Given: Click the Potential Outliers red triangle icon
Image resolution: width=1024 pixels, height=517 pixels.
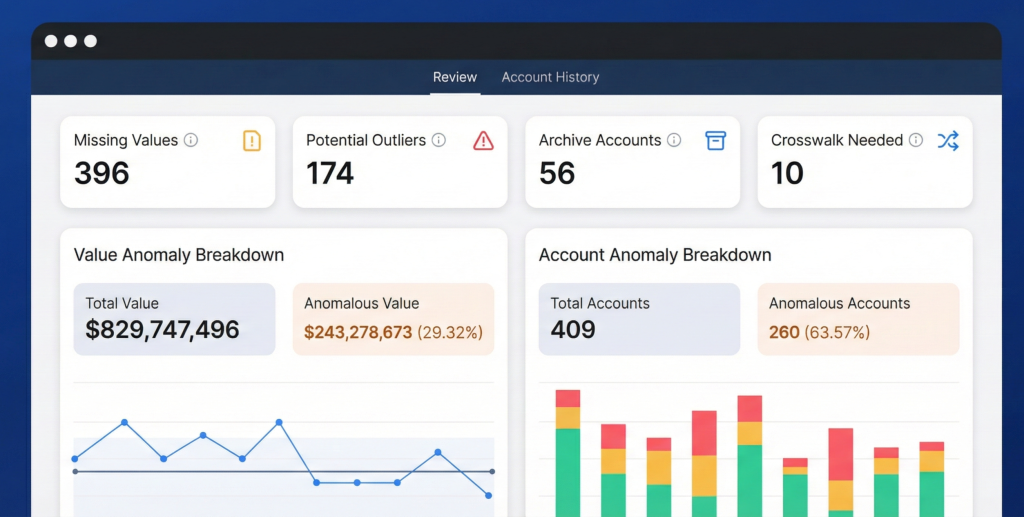Looking at the screenshot, I should (483, 141).
